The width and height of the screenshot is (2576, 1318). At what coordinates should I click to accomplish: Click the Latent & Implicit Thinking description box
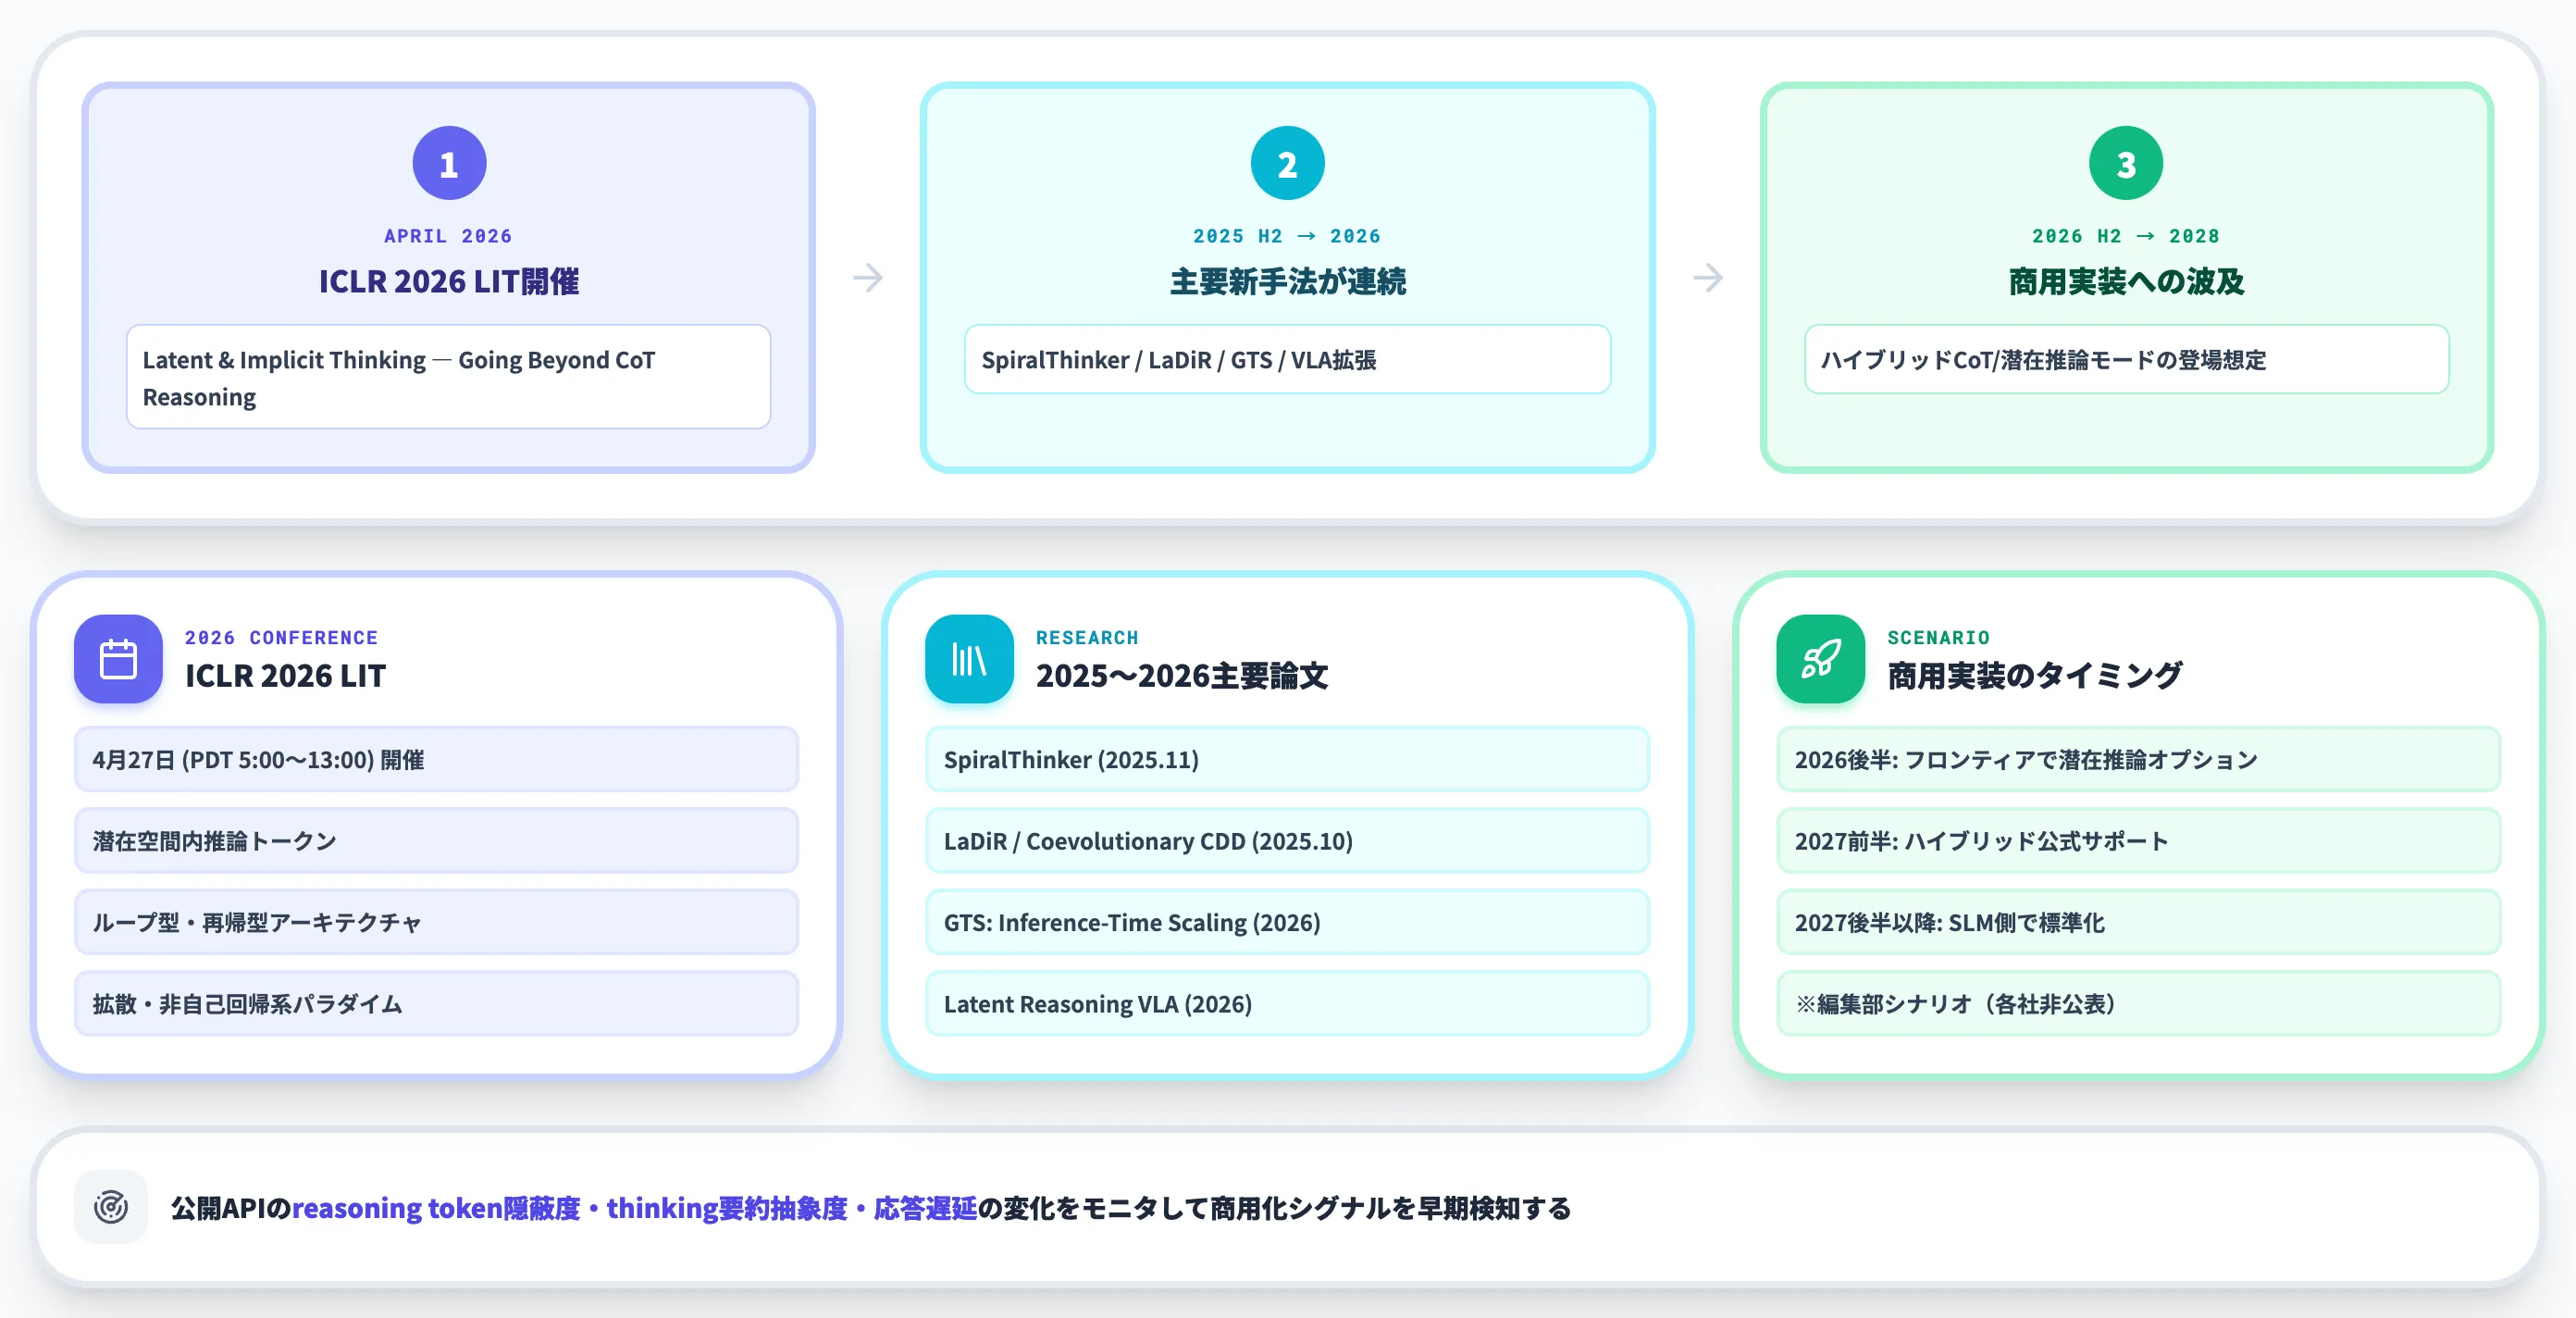click(x=448, y=377)
